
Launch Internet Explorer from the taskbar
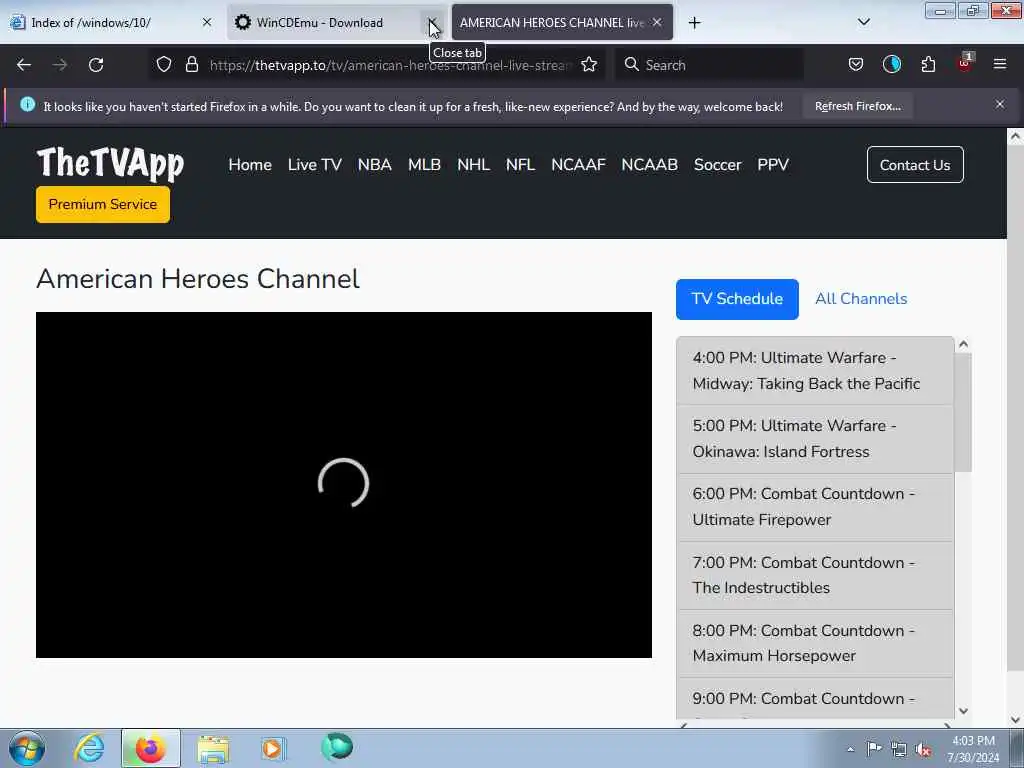pyautogui.click(x=89, y=748)
